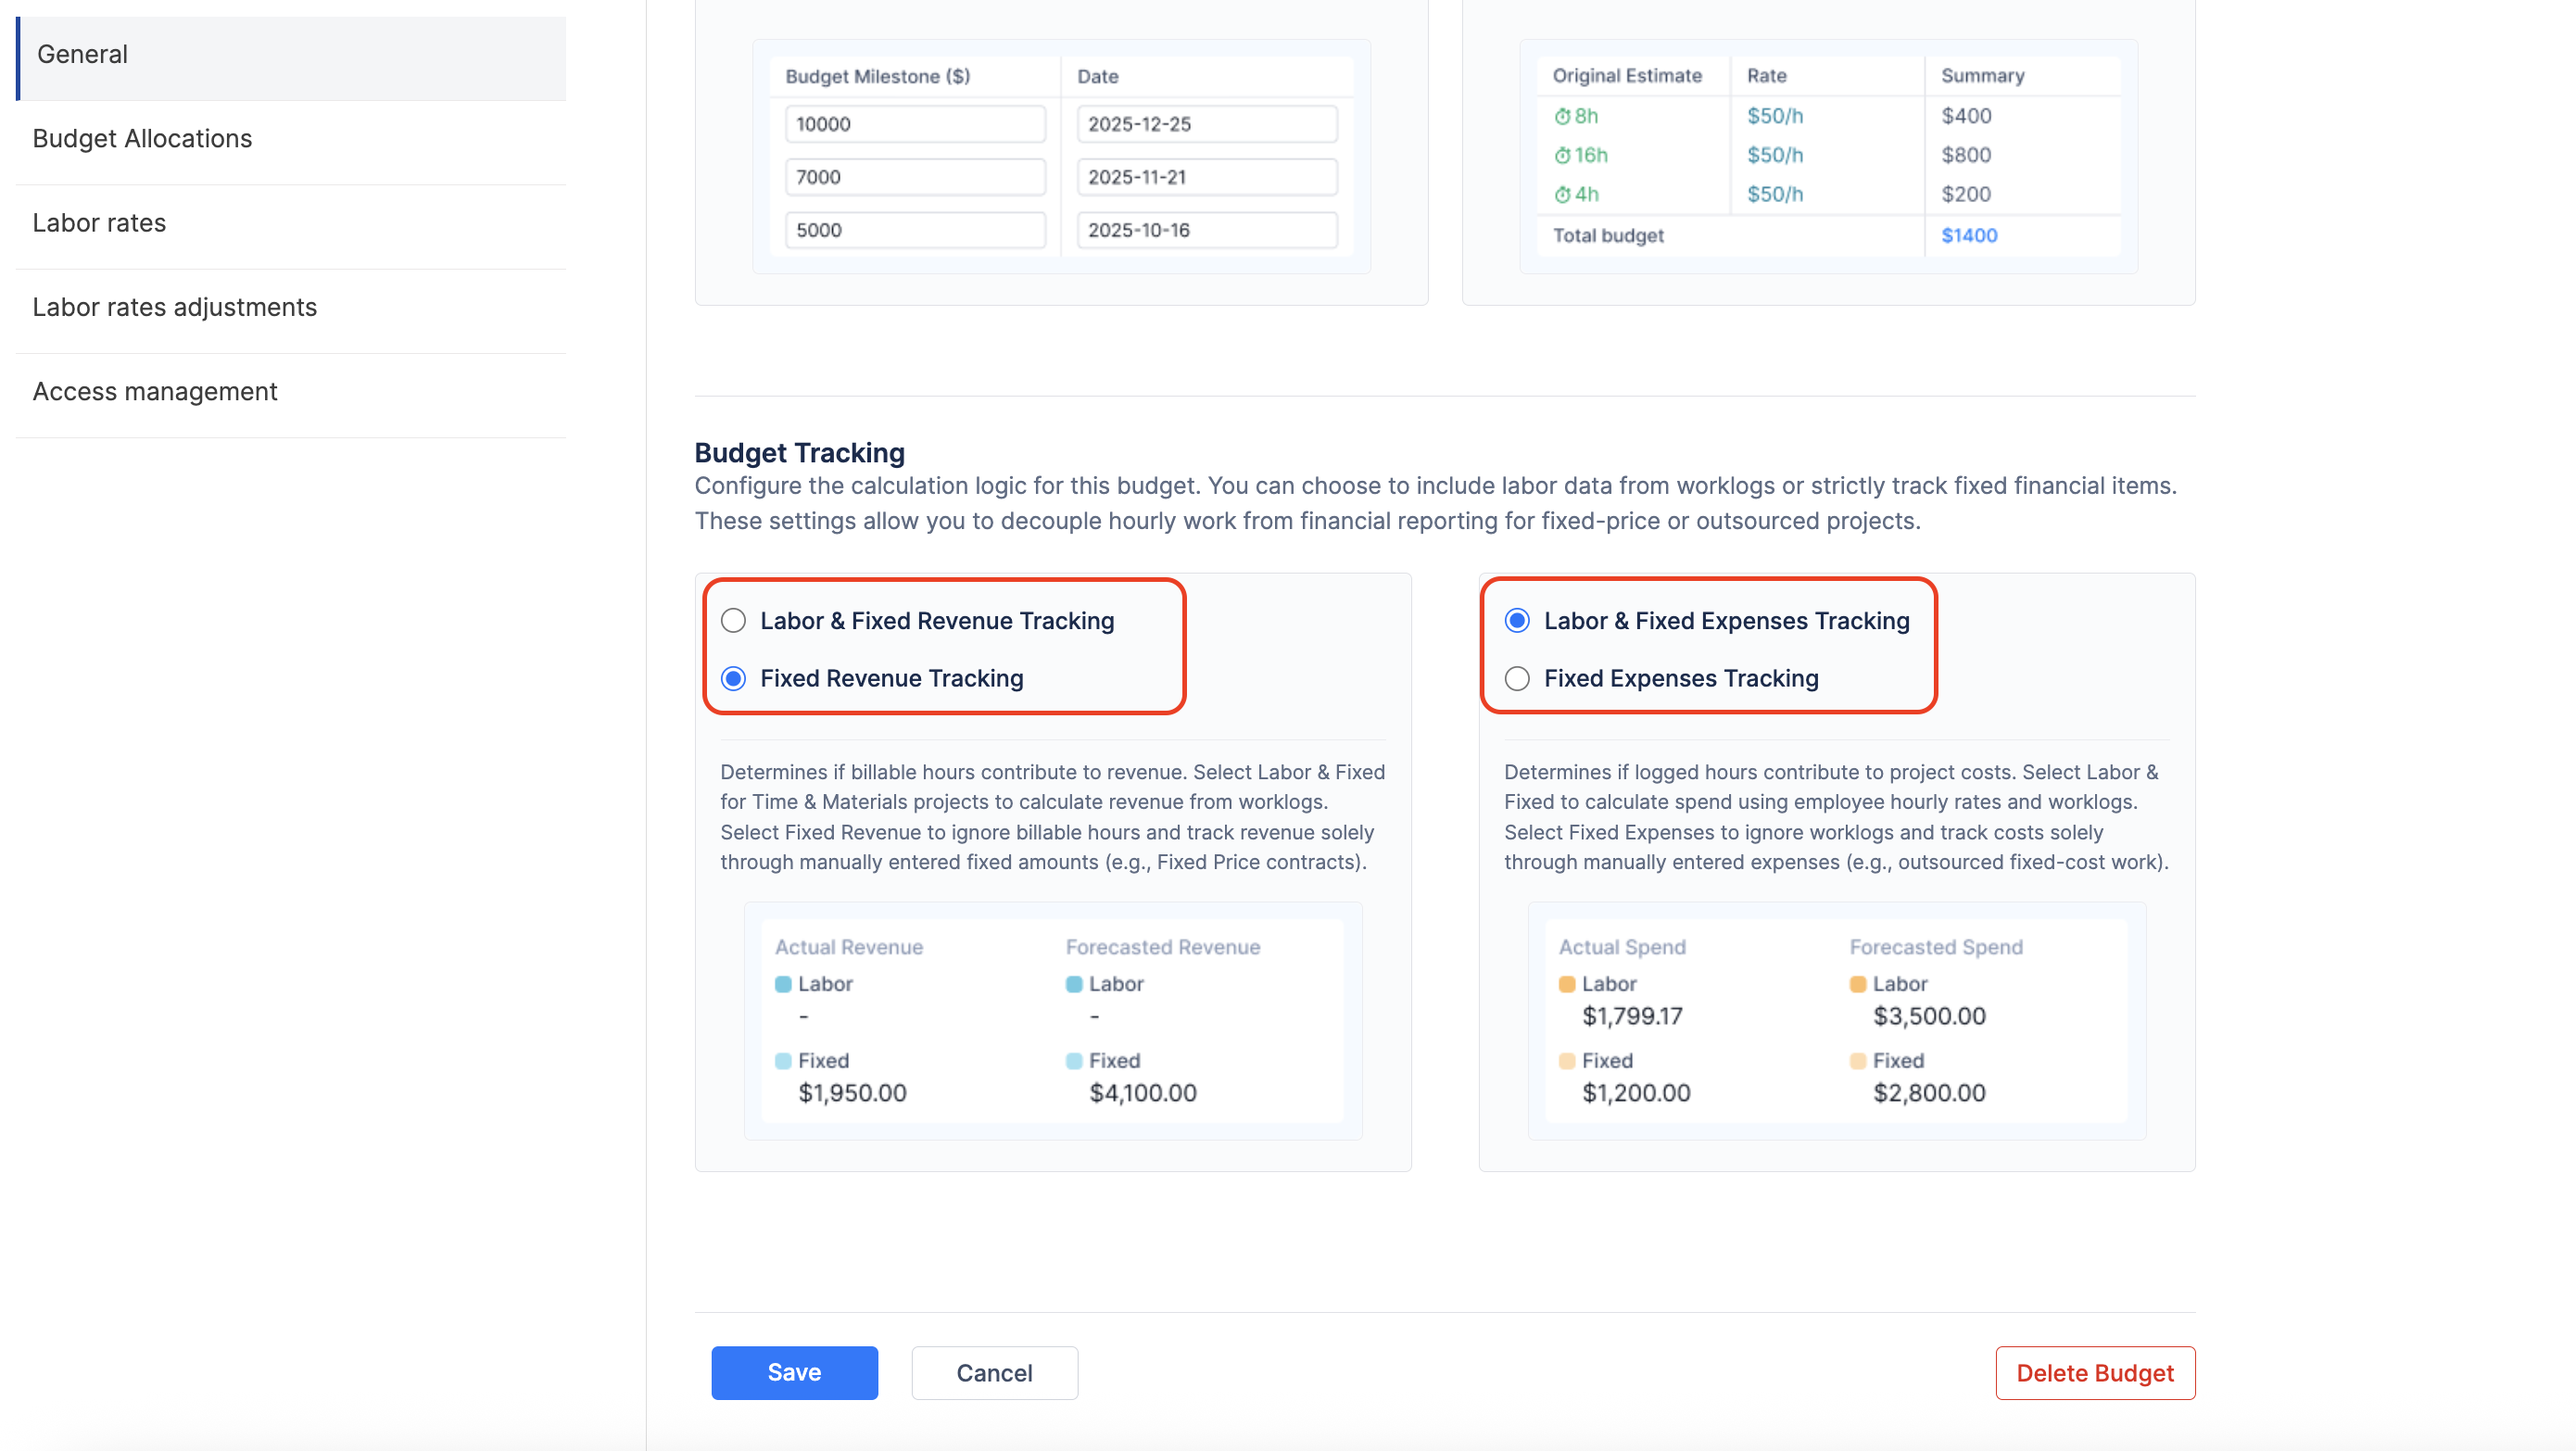Open the Budget Allocations section
Viewport: 2576px width, 1451px height.
142,138
